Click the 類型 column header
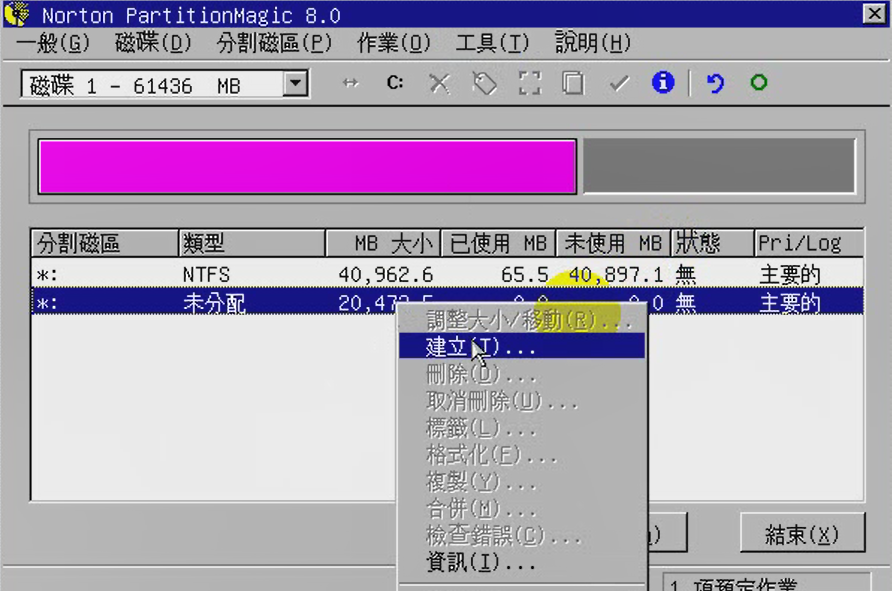 tap(252, 243)
